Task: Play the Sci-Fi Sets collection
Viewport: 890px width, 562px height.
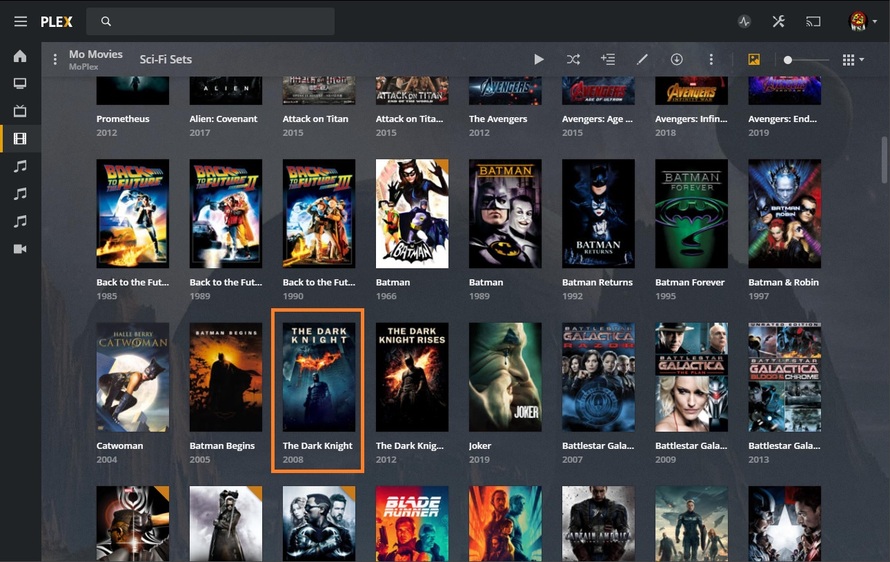Action: click(x=539, y=59)
